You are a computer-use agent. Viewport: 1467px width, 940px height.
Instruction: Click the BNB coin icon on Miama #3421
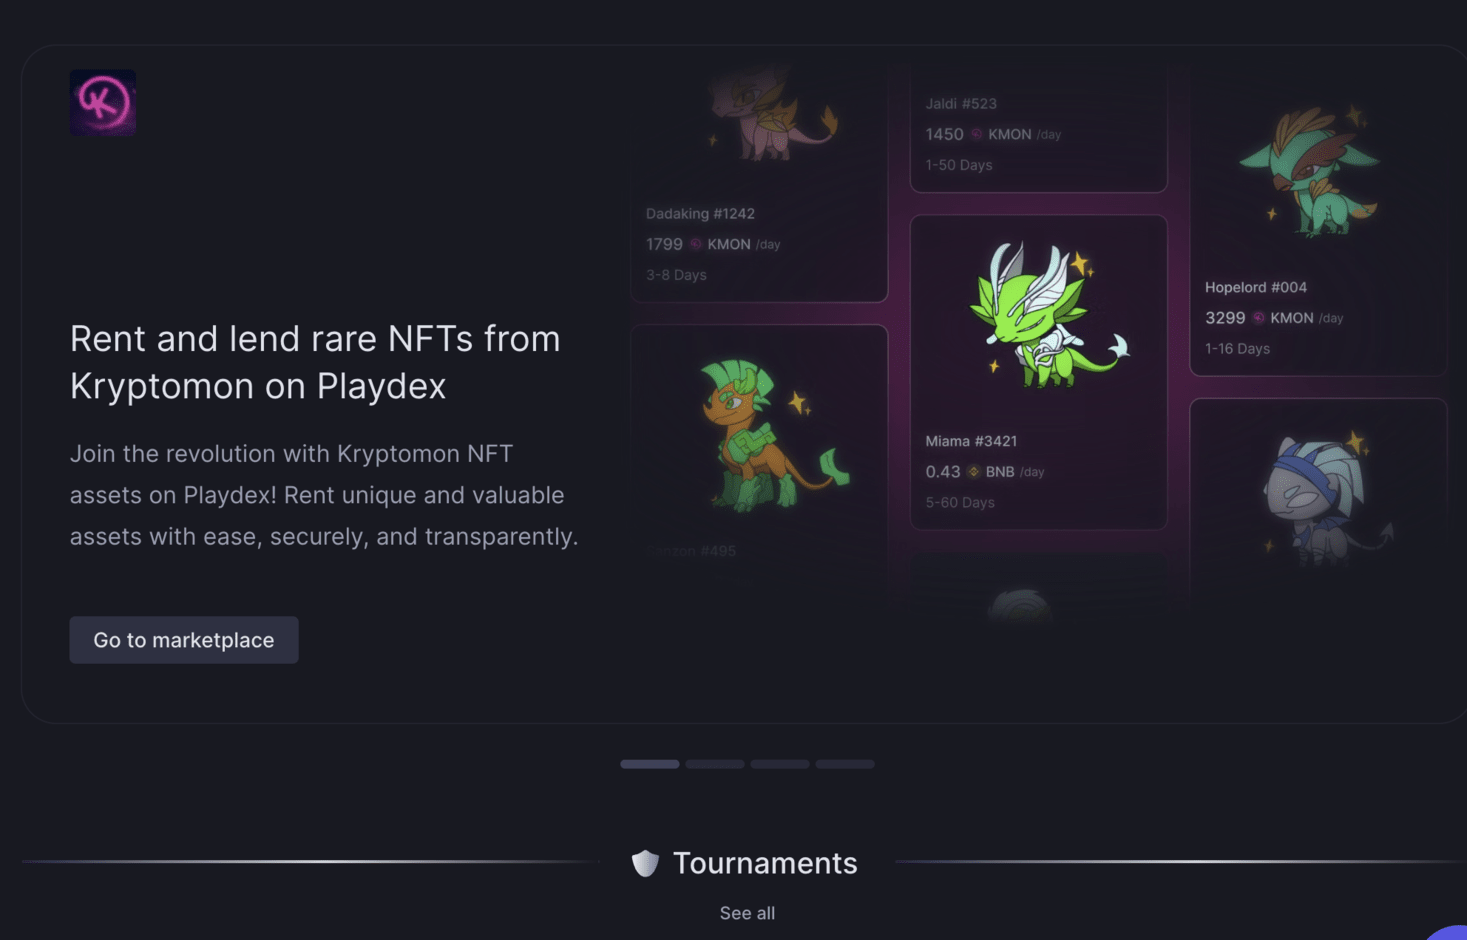pos(974,472)
